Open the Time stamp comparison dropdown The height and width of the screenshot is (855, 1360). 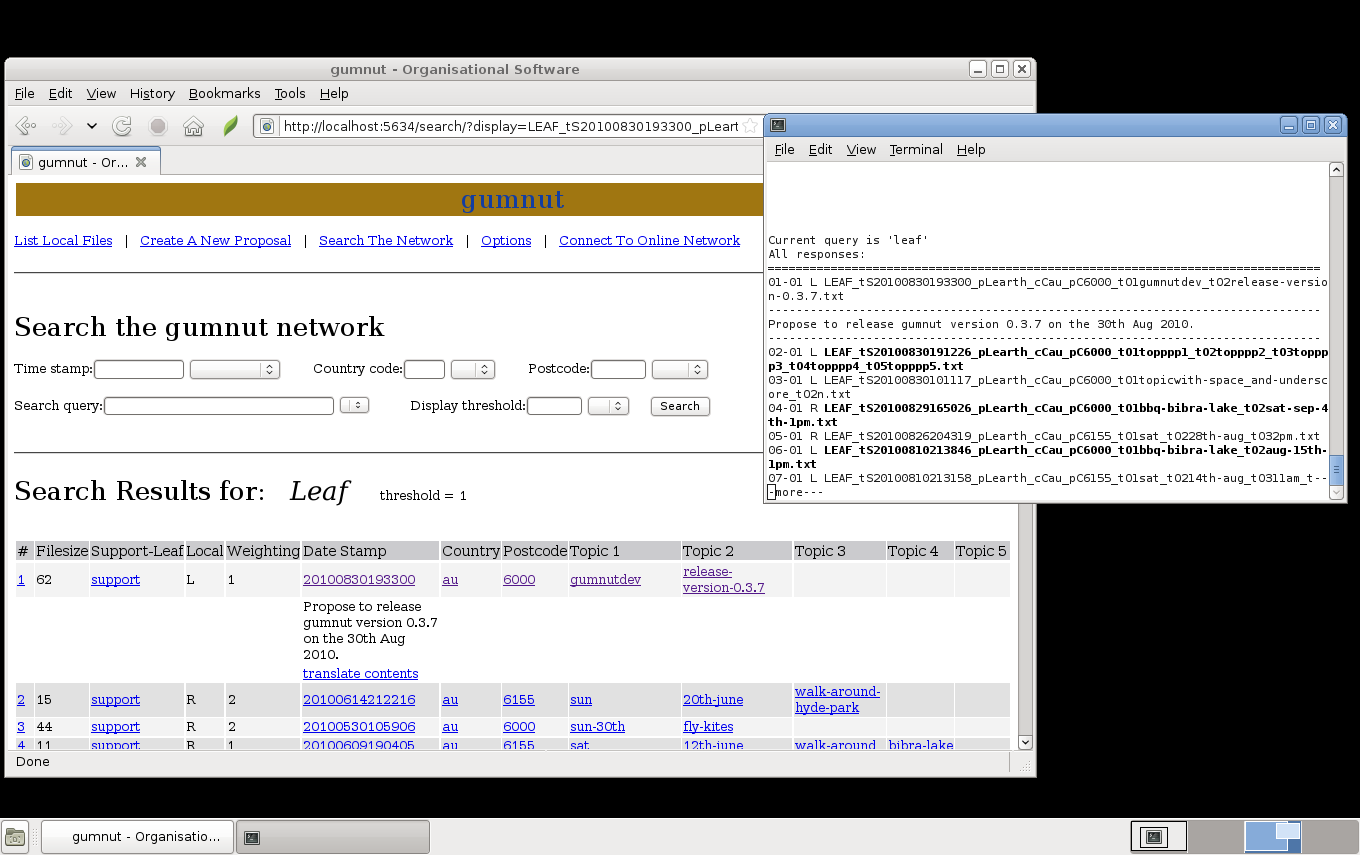(x=235, y=369)
